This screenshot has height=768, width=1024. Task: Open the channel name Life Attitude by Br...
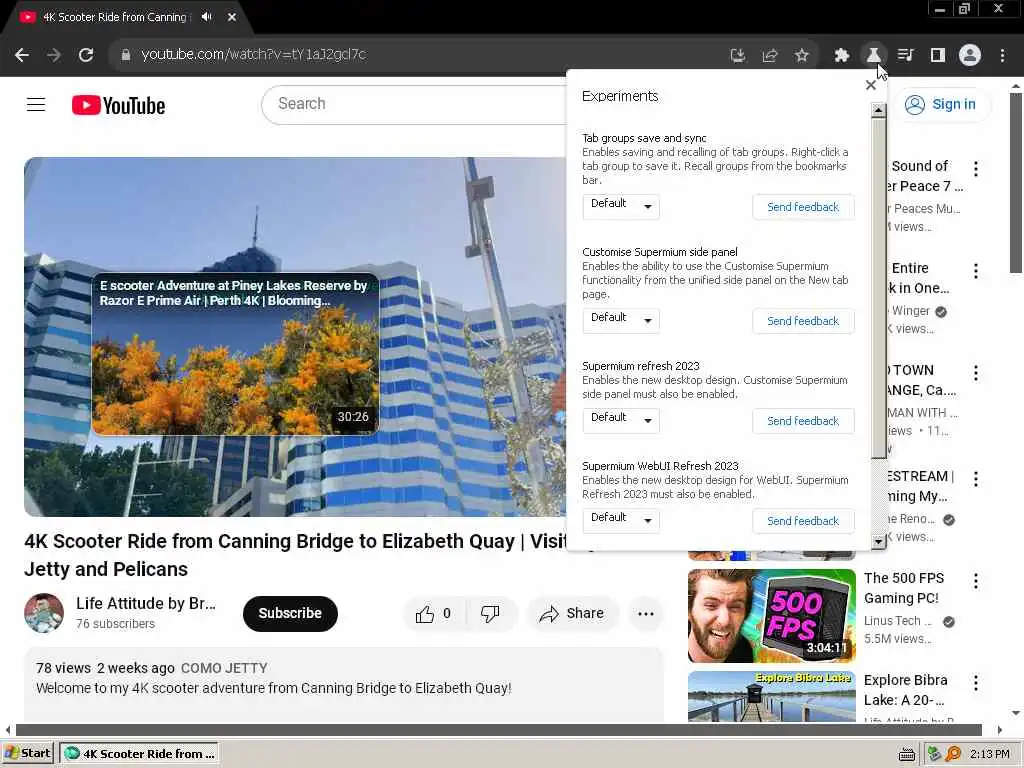pos(146,603)
